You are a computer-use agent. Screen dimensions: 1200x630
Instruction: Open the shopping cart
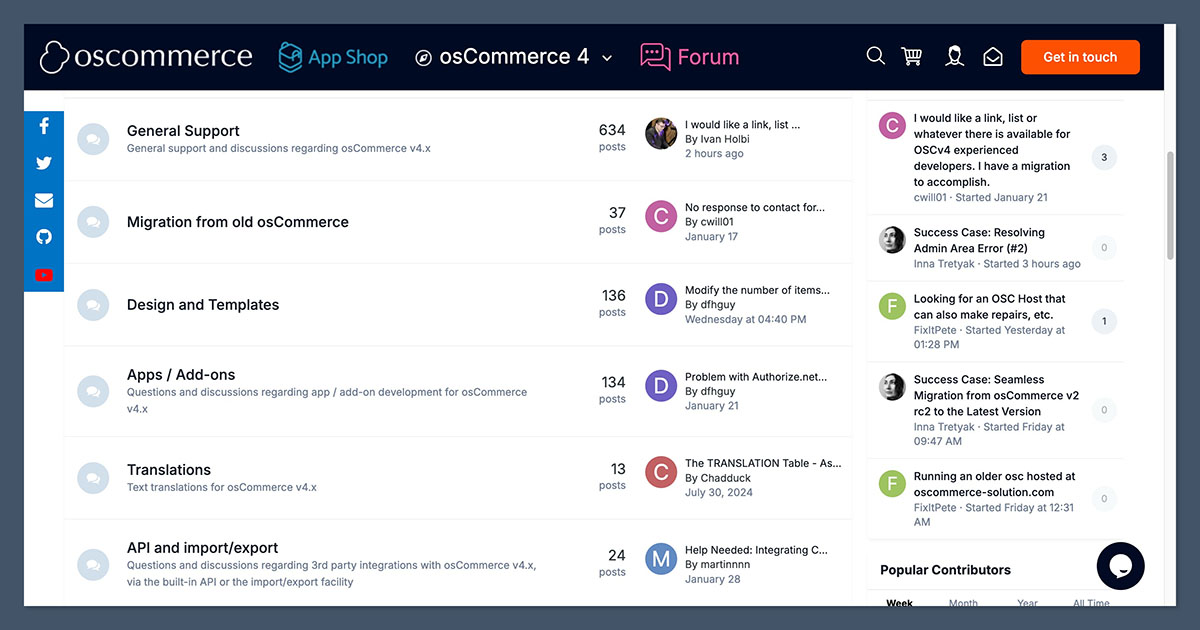pyautogui.click(x=912, y=56)
